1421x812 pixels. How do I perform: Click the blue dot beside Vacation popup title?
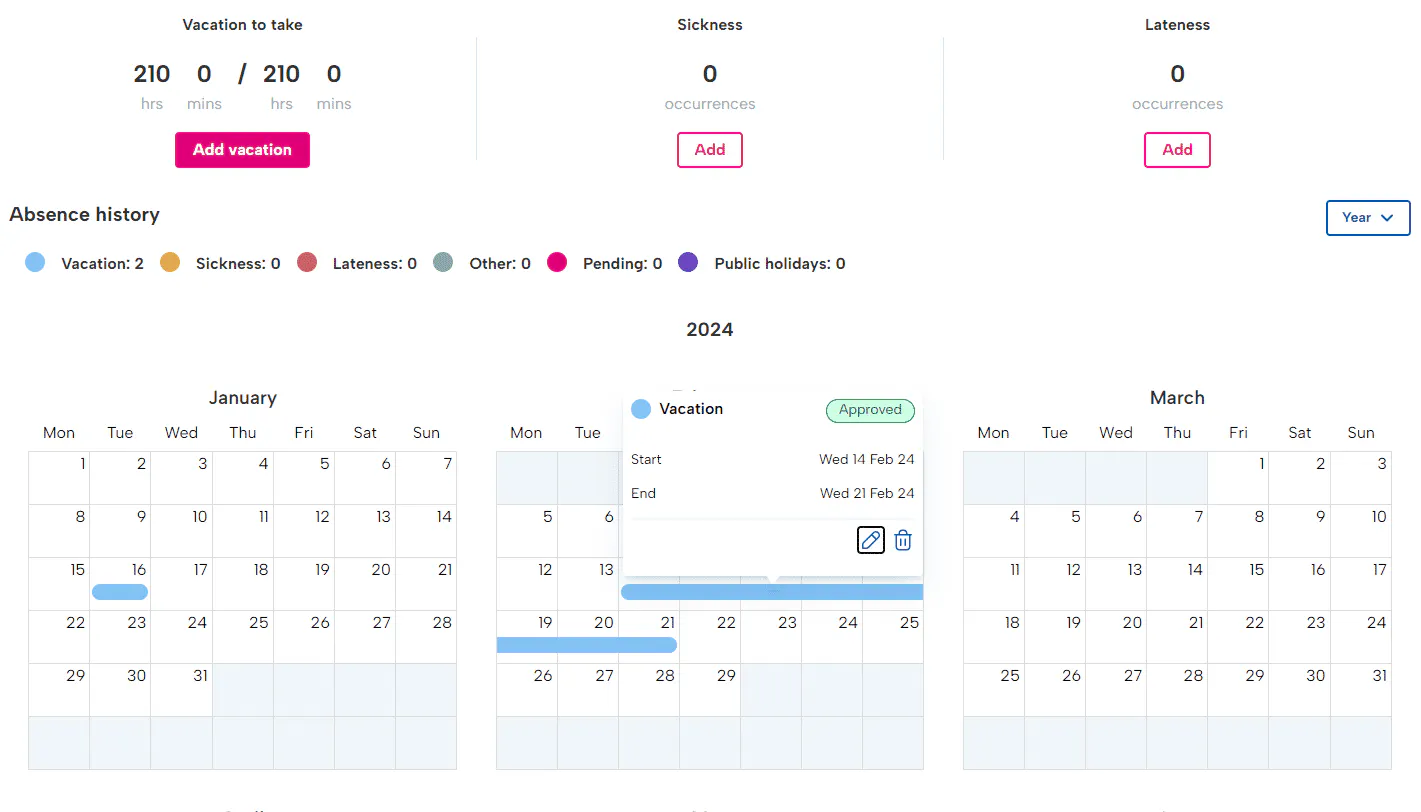tap(641, 409)
